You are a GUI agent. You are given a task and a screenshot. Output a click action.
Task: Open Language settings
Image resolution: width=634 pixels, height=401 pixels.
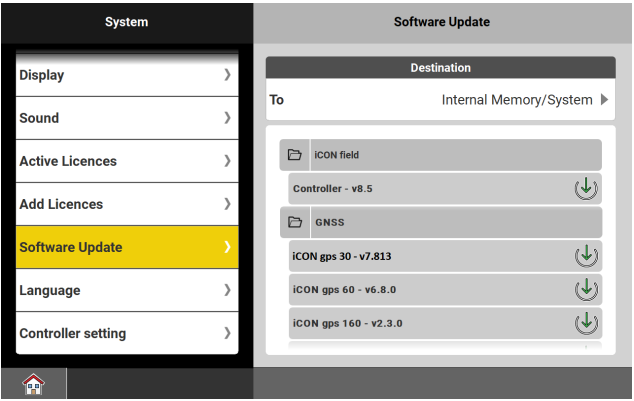[x=127, y=290]
